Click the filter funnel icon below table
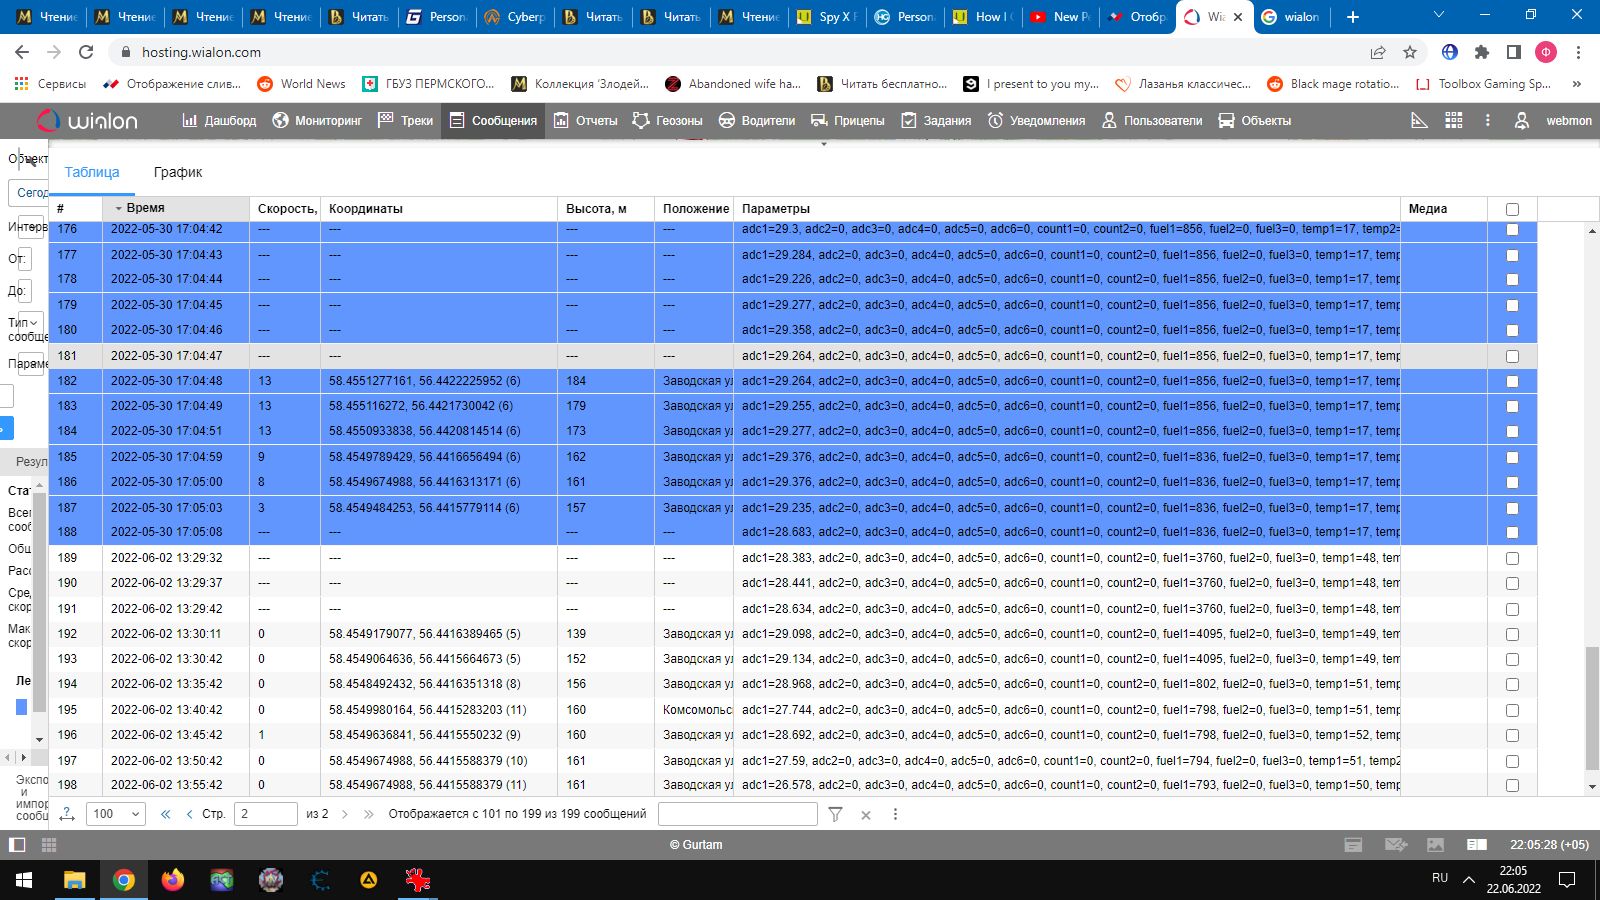 (x=836, y=814)
